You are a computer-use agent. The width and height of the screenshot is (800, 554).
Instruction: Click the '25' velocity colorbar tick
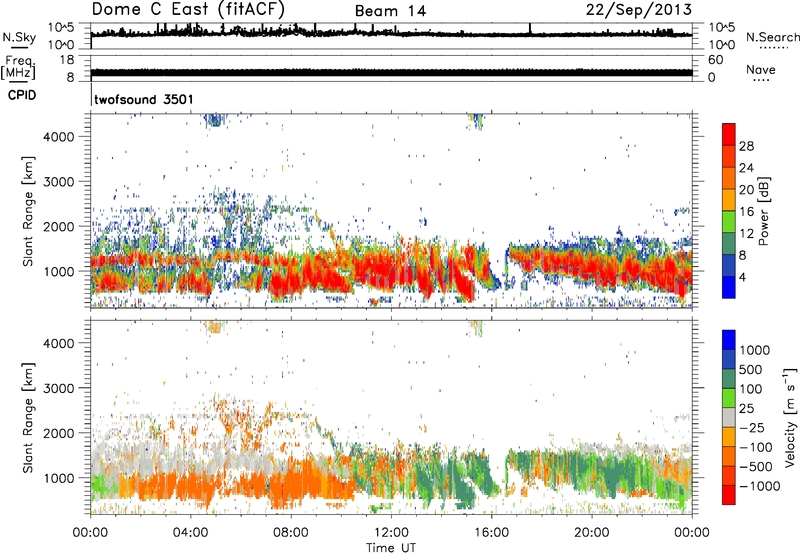coord(747,409)
